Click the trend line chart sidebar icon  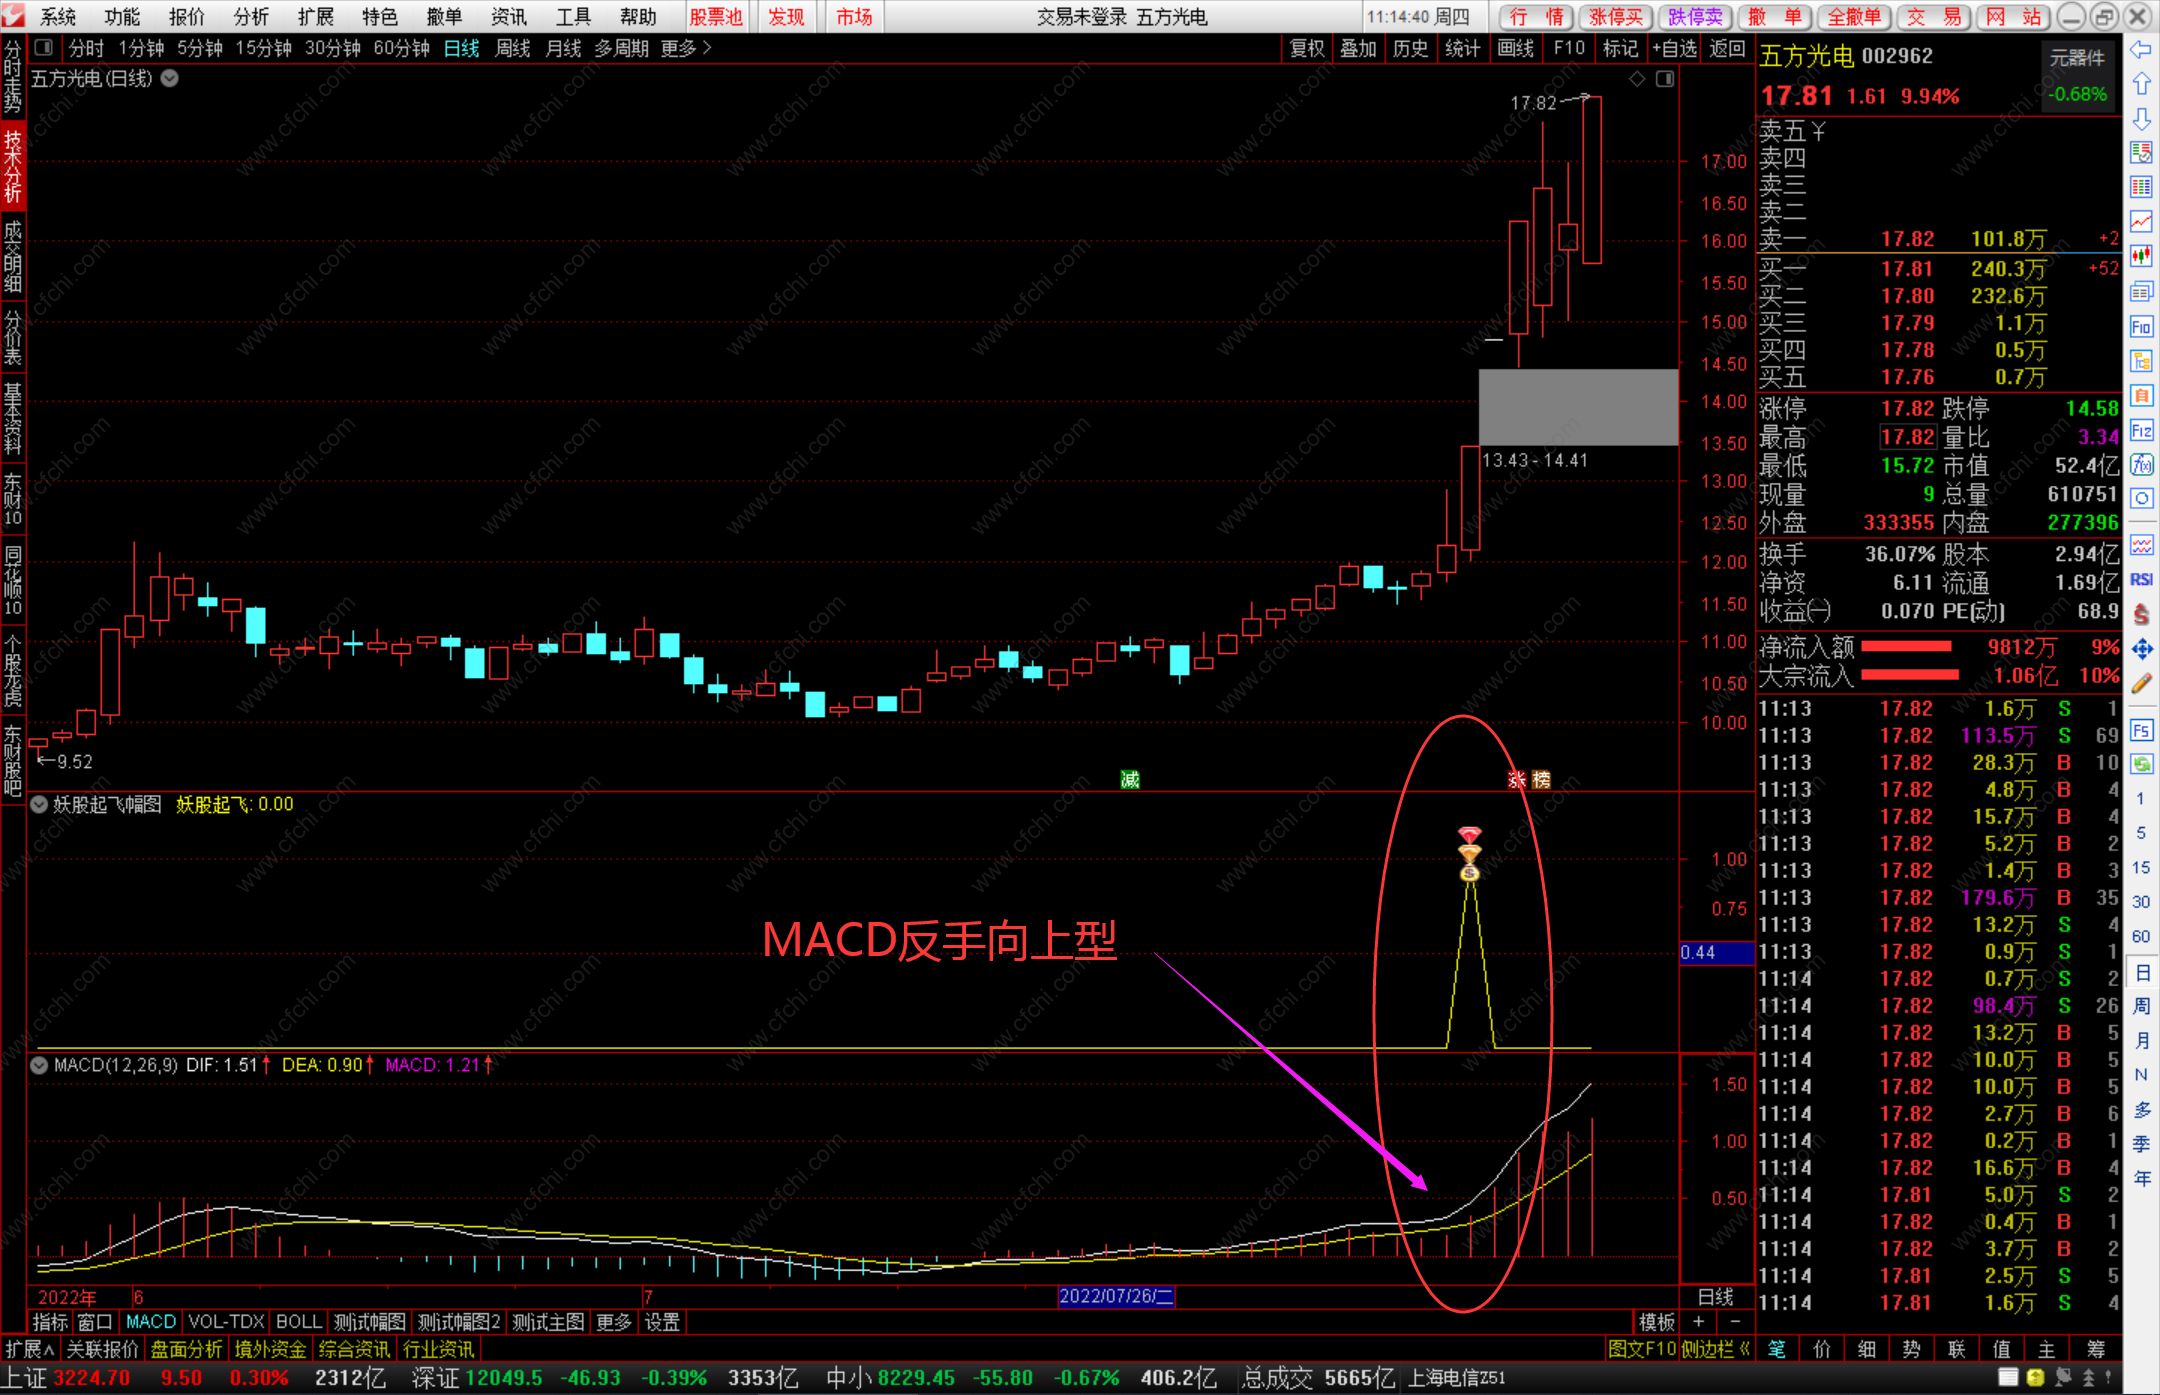point(2141,221)
